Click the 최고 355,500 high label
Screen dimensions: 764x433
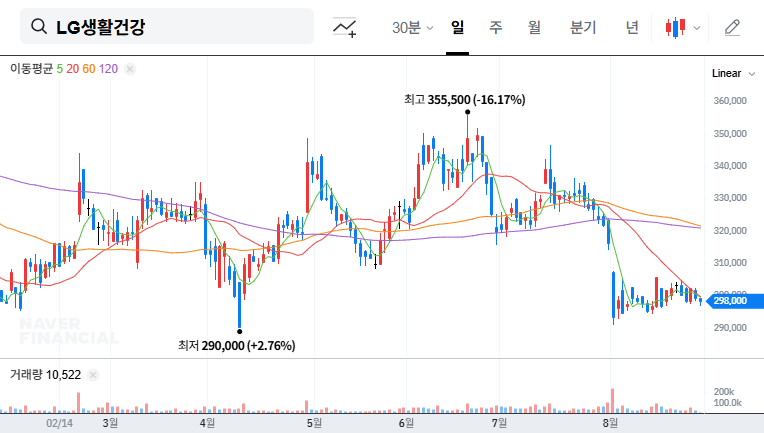point(464,100)
